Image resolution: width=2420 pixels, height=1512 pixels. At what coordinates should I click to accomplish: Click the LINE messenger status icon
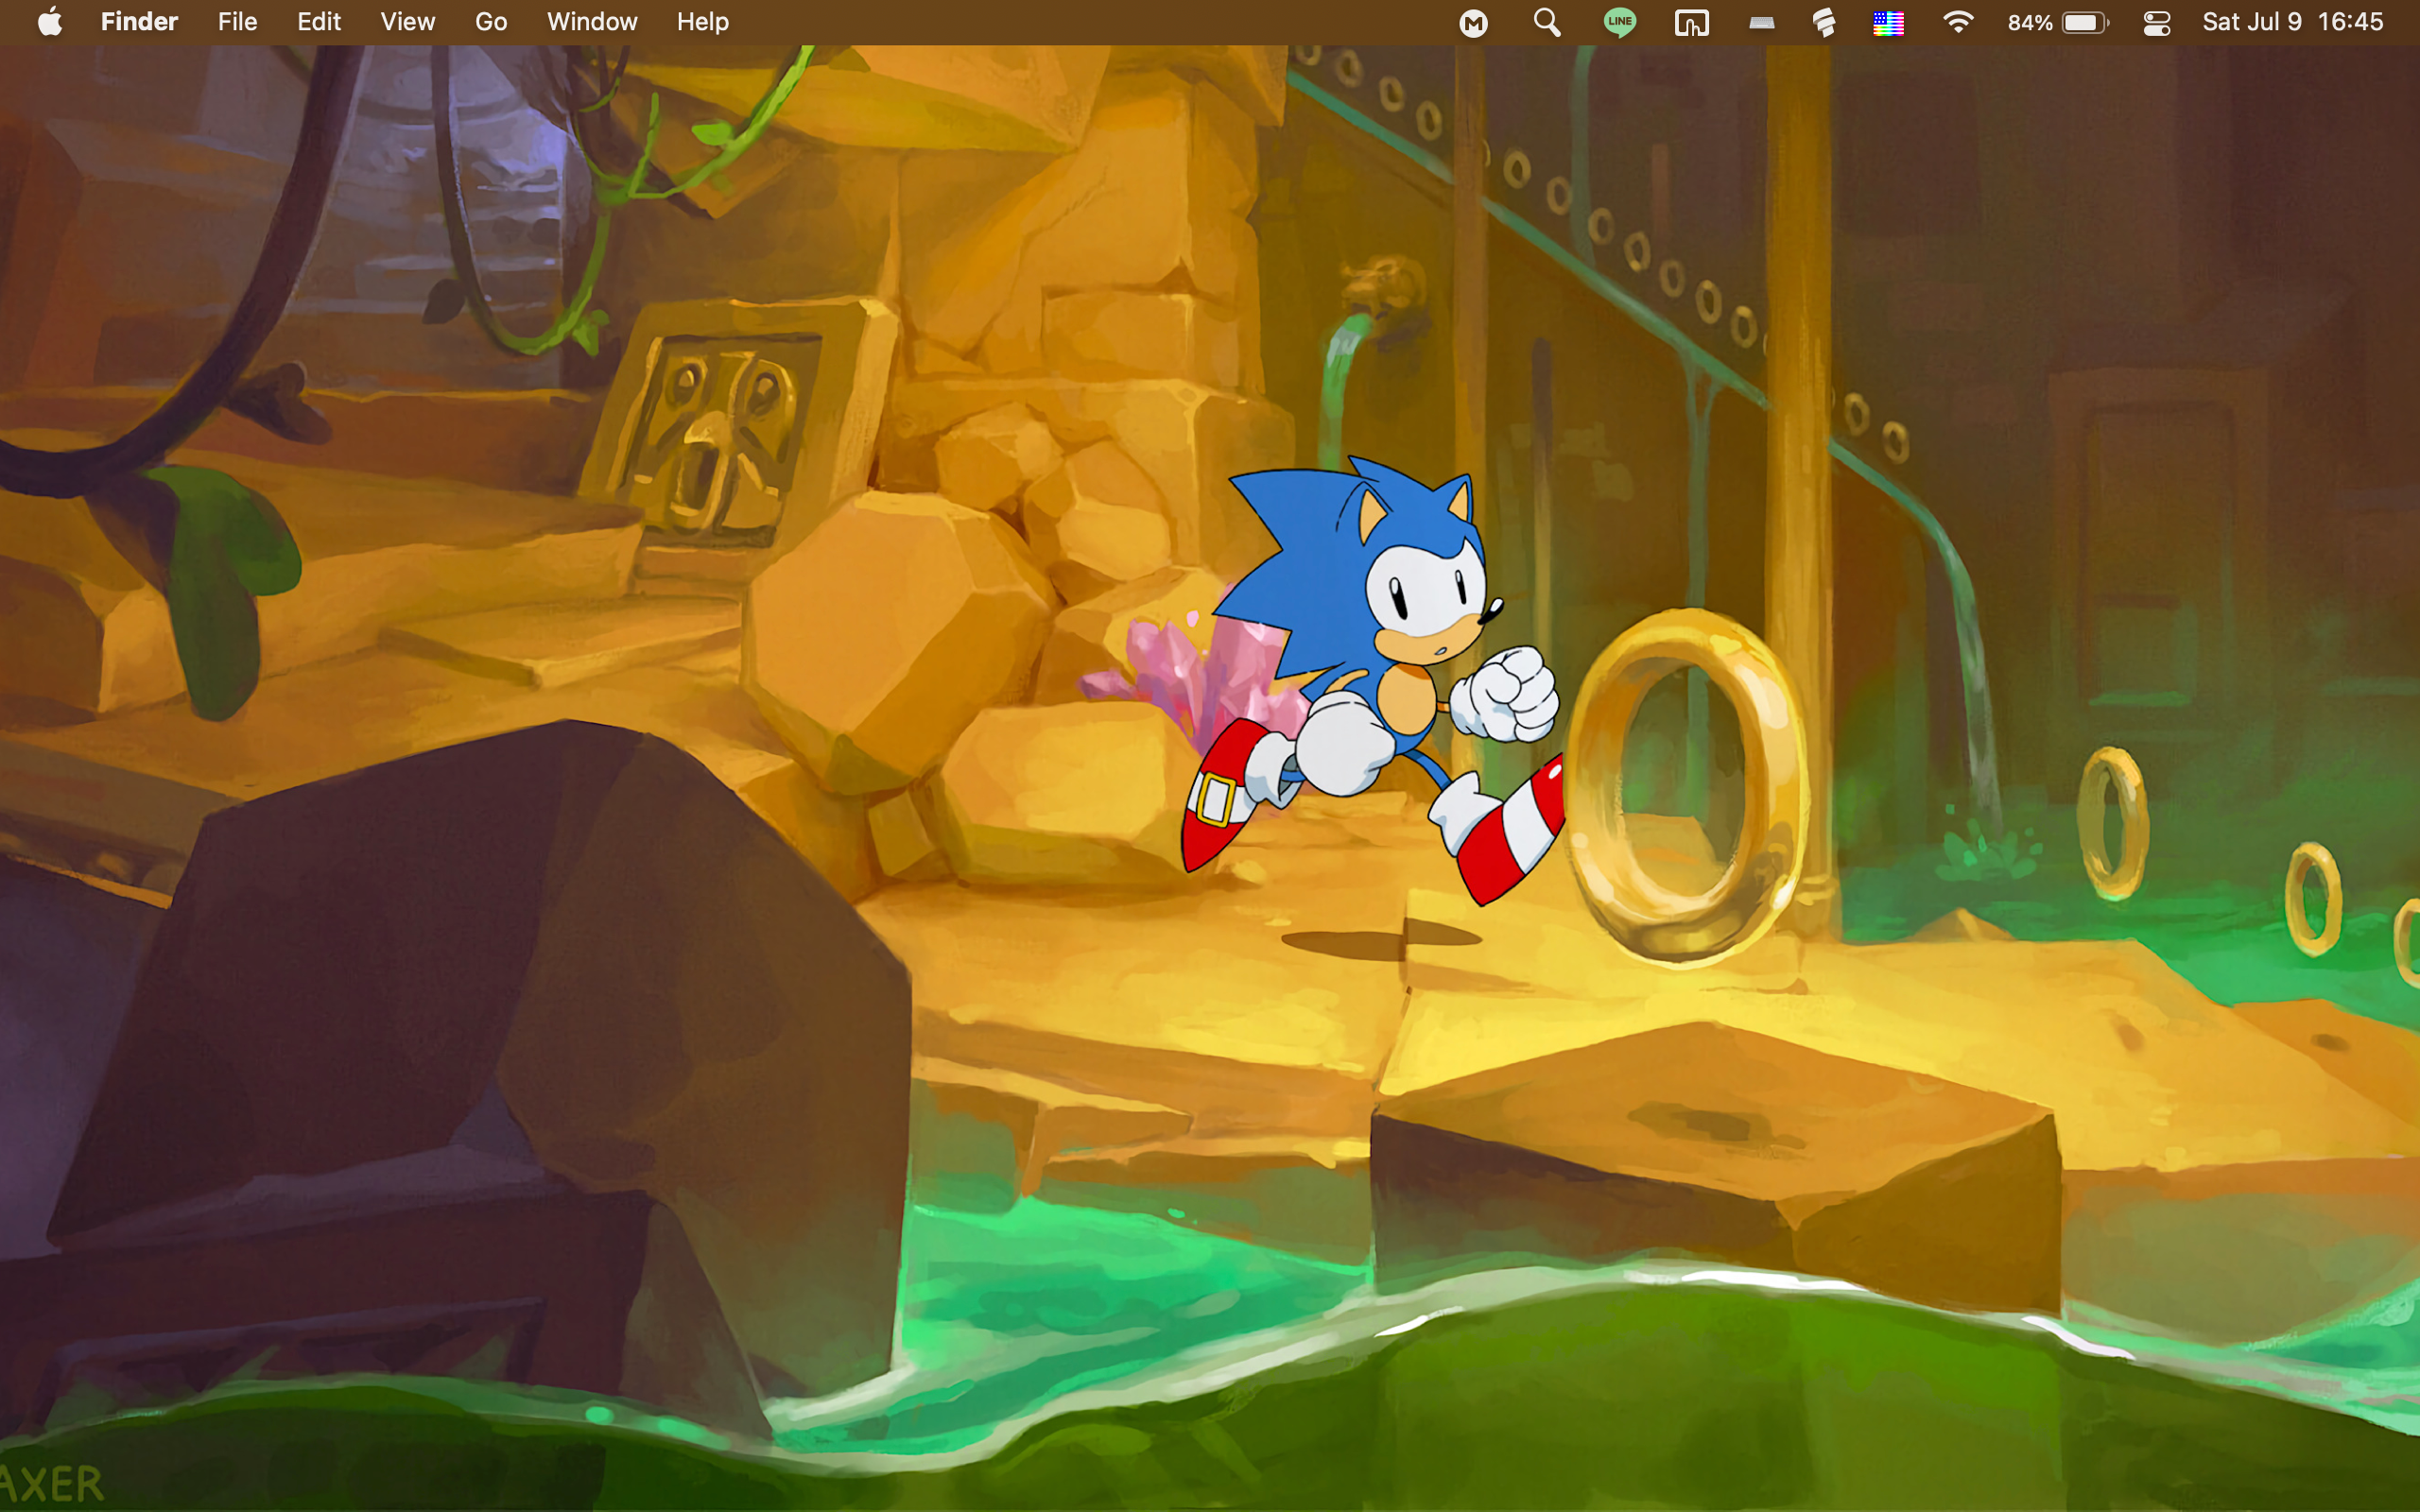point(1619,22)
